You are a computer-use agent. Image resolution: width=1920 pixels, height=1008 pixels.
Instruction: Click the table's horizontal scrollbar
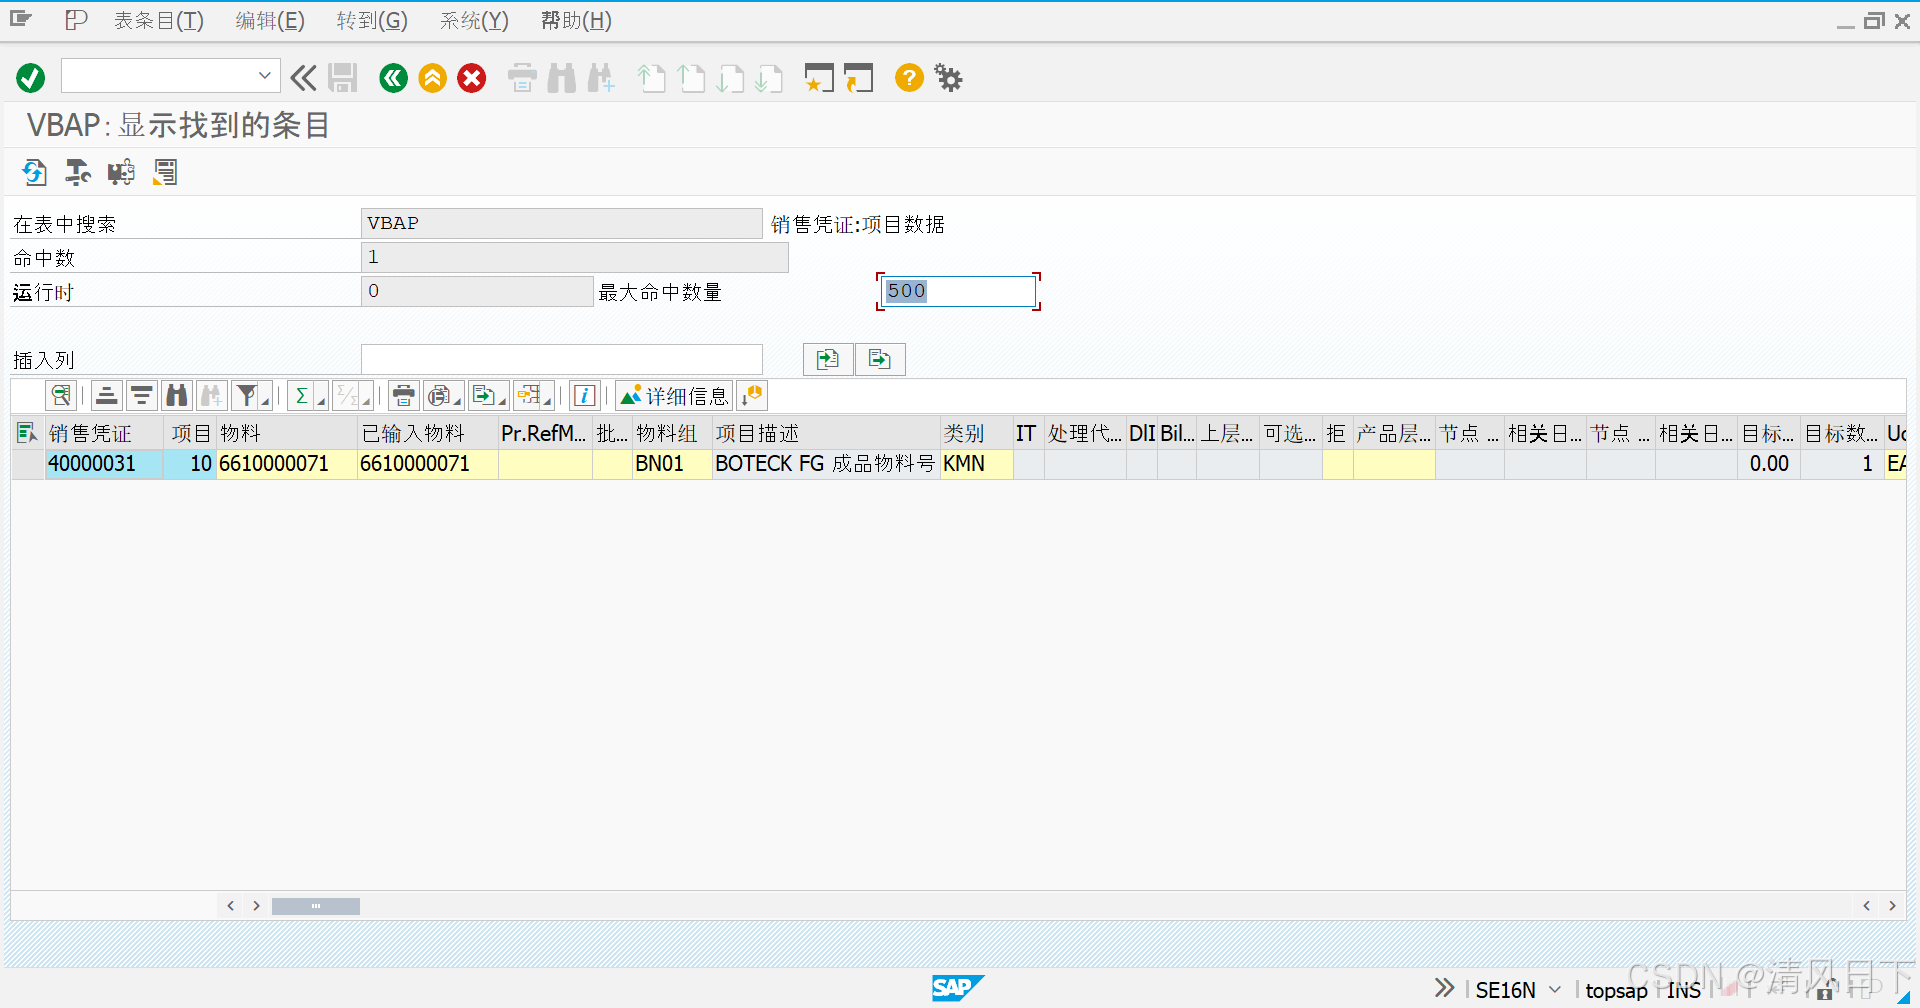tap(315, 905)
